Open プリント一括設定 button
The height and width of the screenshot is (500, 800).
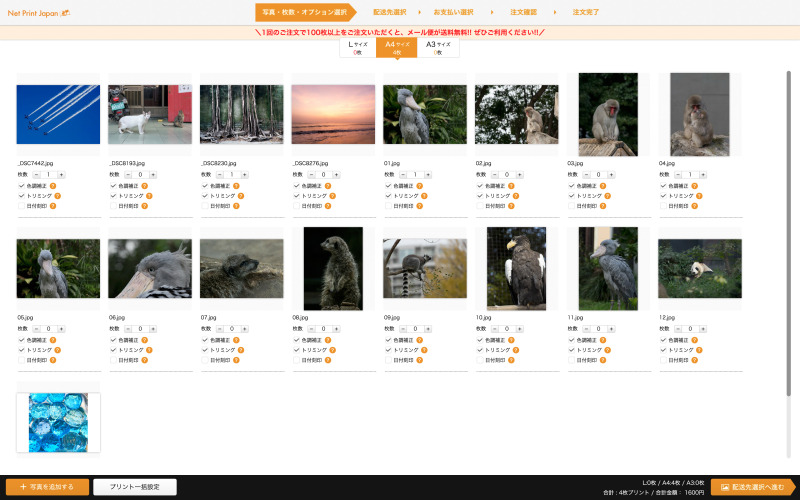[x=135, y=487]
